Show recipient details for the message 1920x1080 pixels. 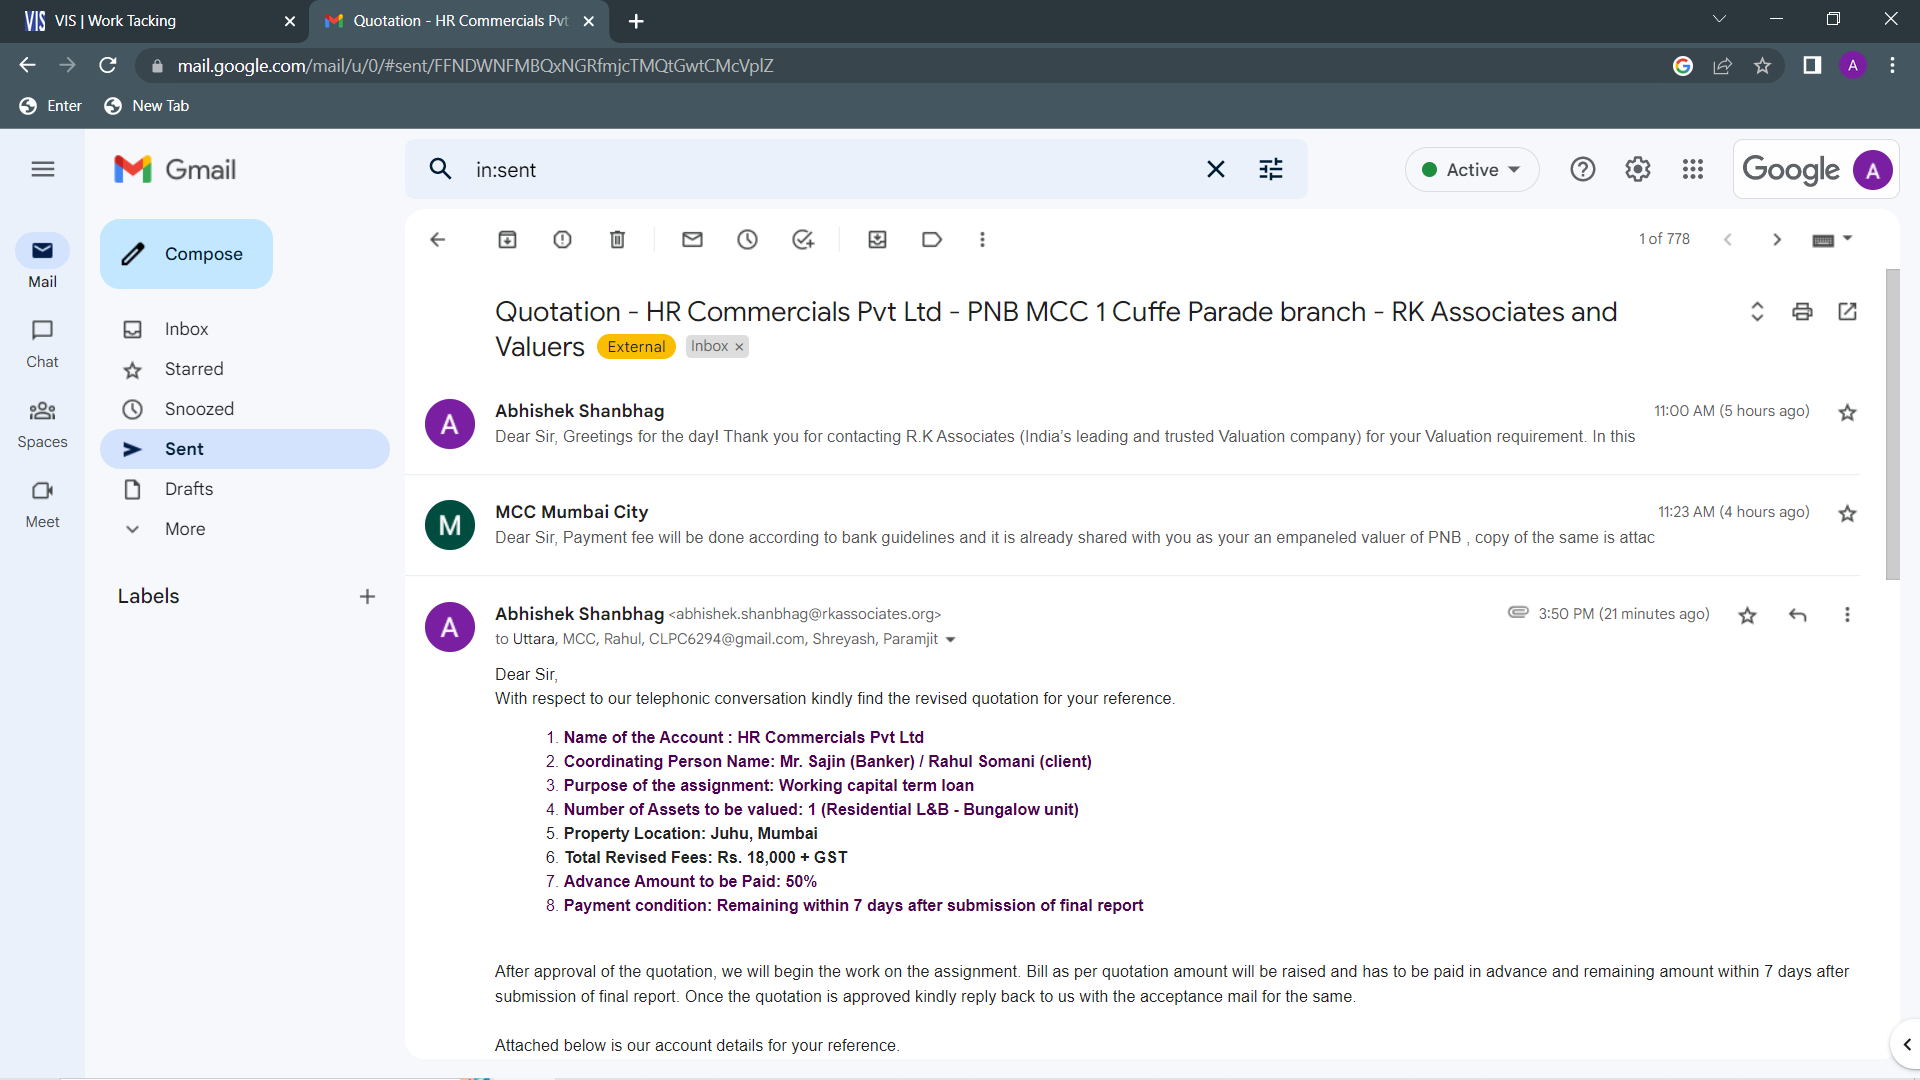point(950,640)
